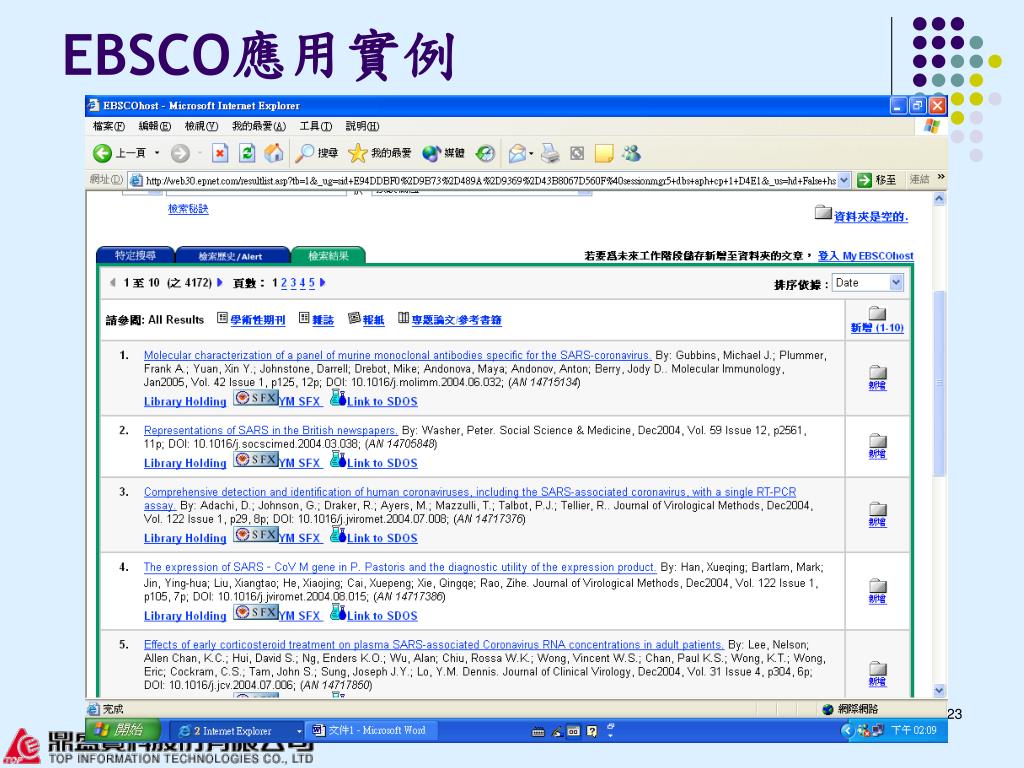
Task: Open the Home page house icon
Action: point(274,153)
